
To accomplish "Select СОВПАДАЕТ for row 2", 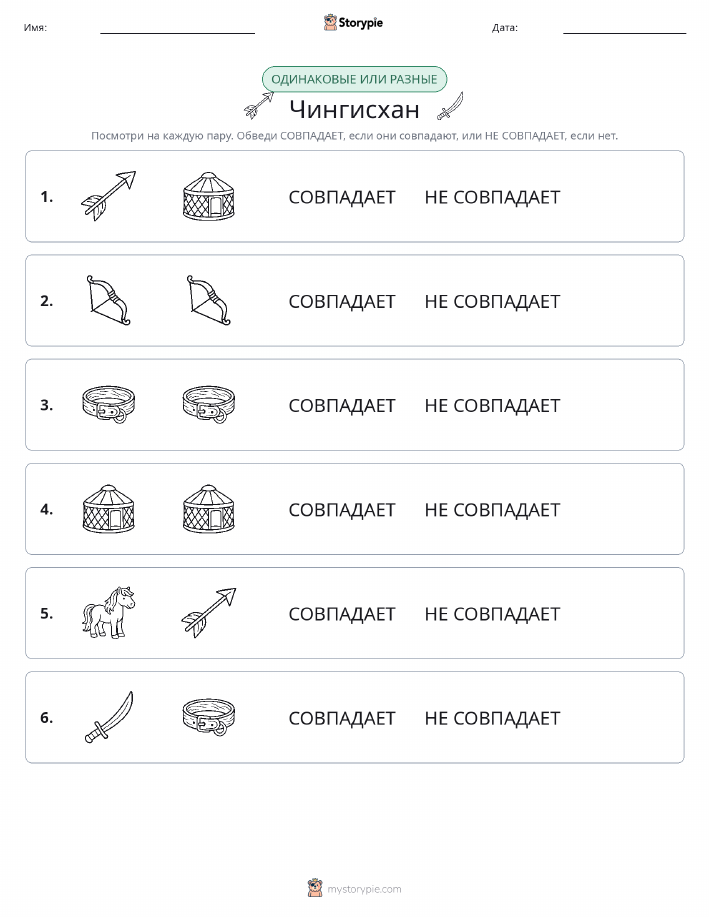I will [x=342, y=301].
